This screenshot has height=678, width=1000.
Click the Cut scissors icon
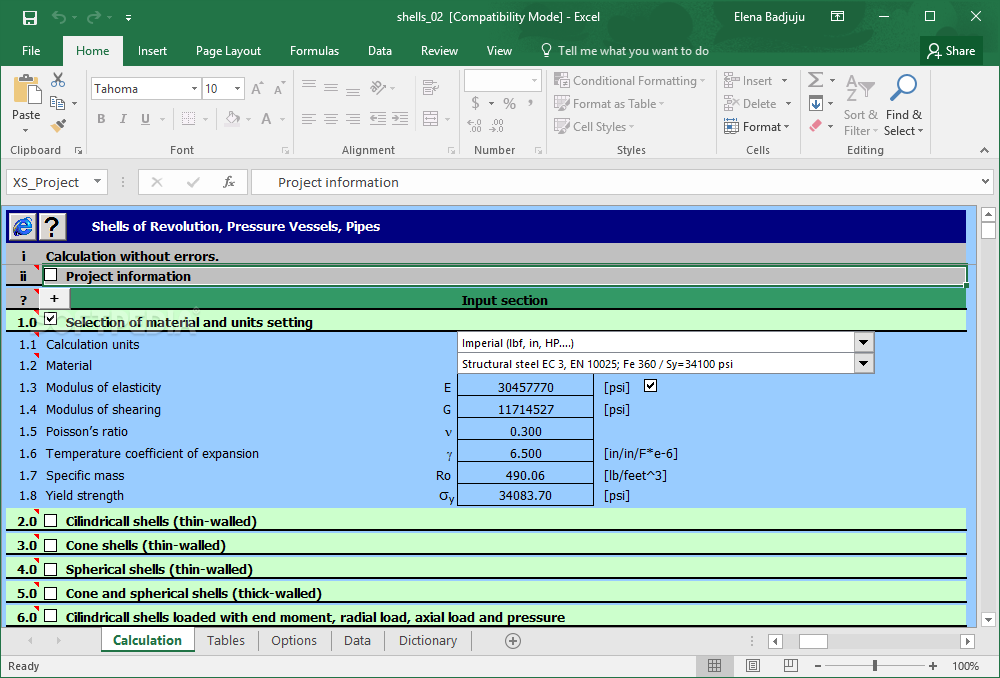pyautogui.click(x=58, y=80)
